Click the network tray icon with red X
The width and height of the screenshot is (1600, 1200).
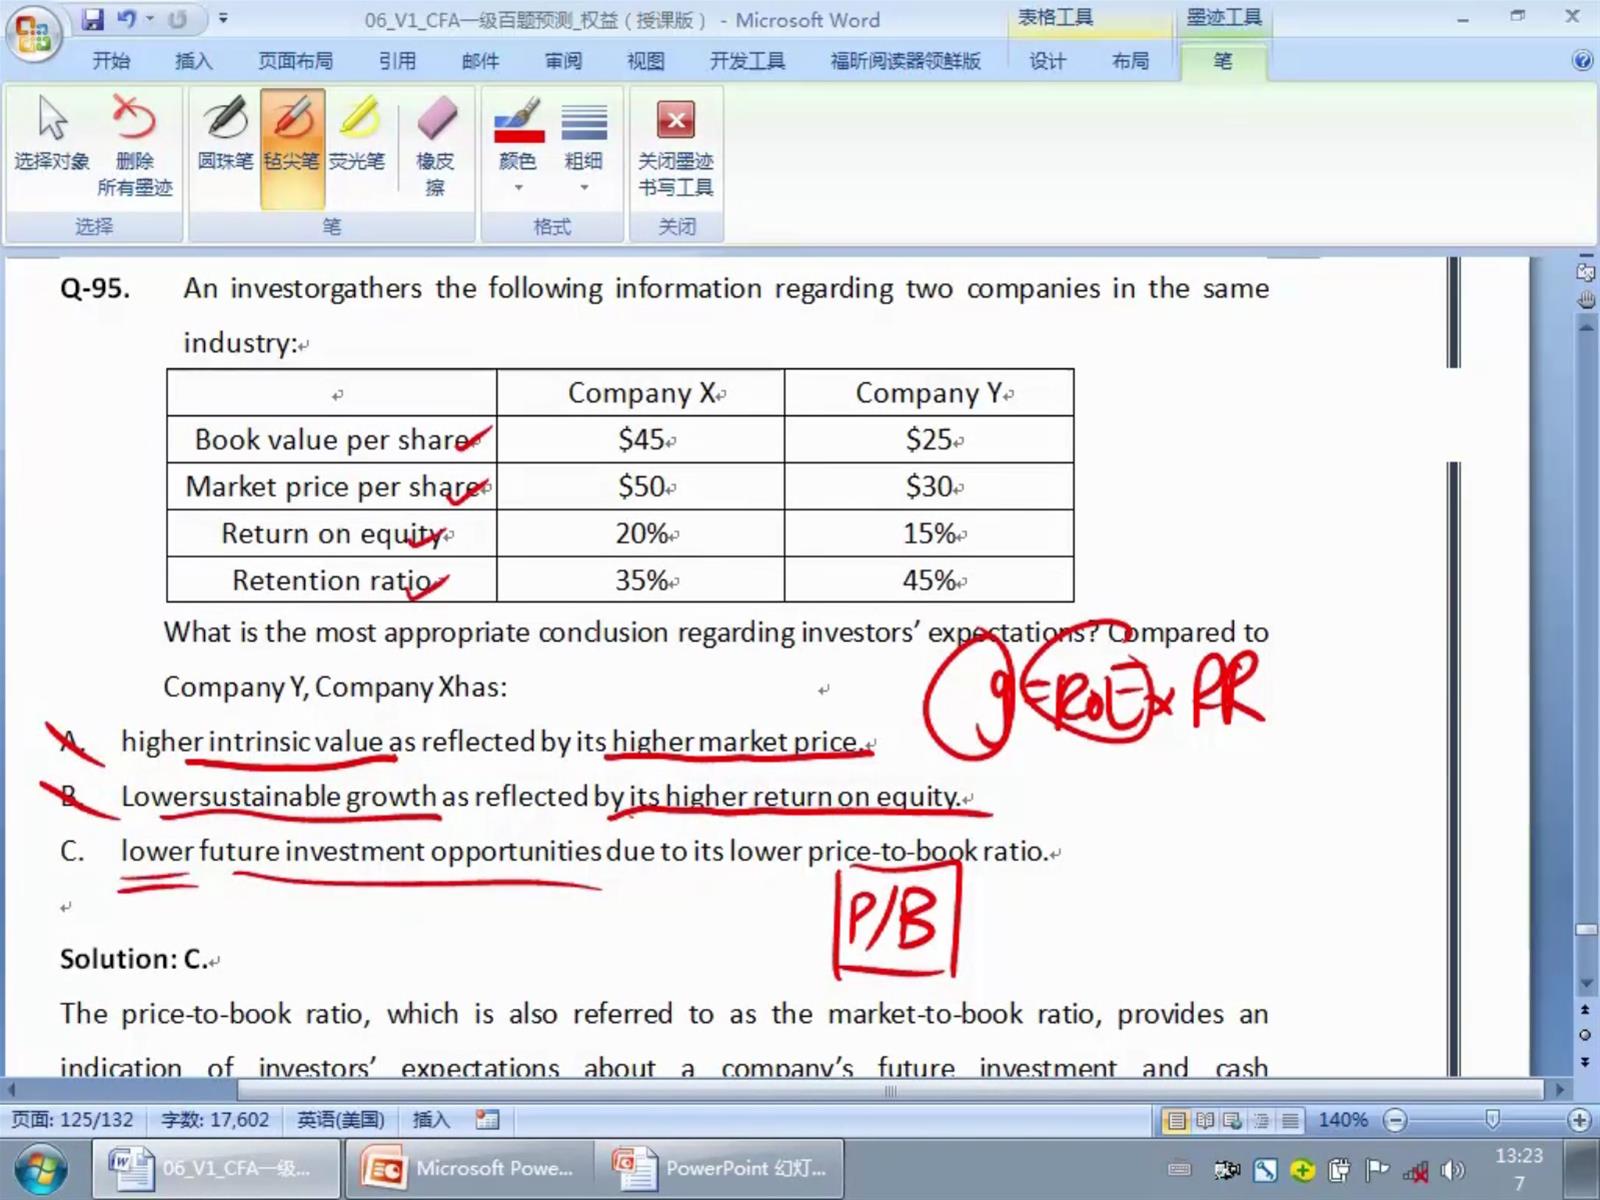pos(1416,1169)
